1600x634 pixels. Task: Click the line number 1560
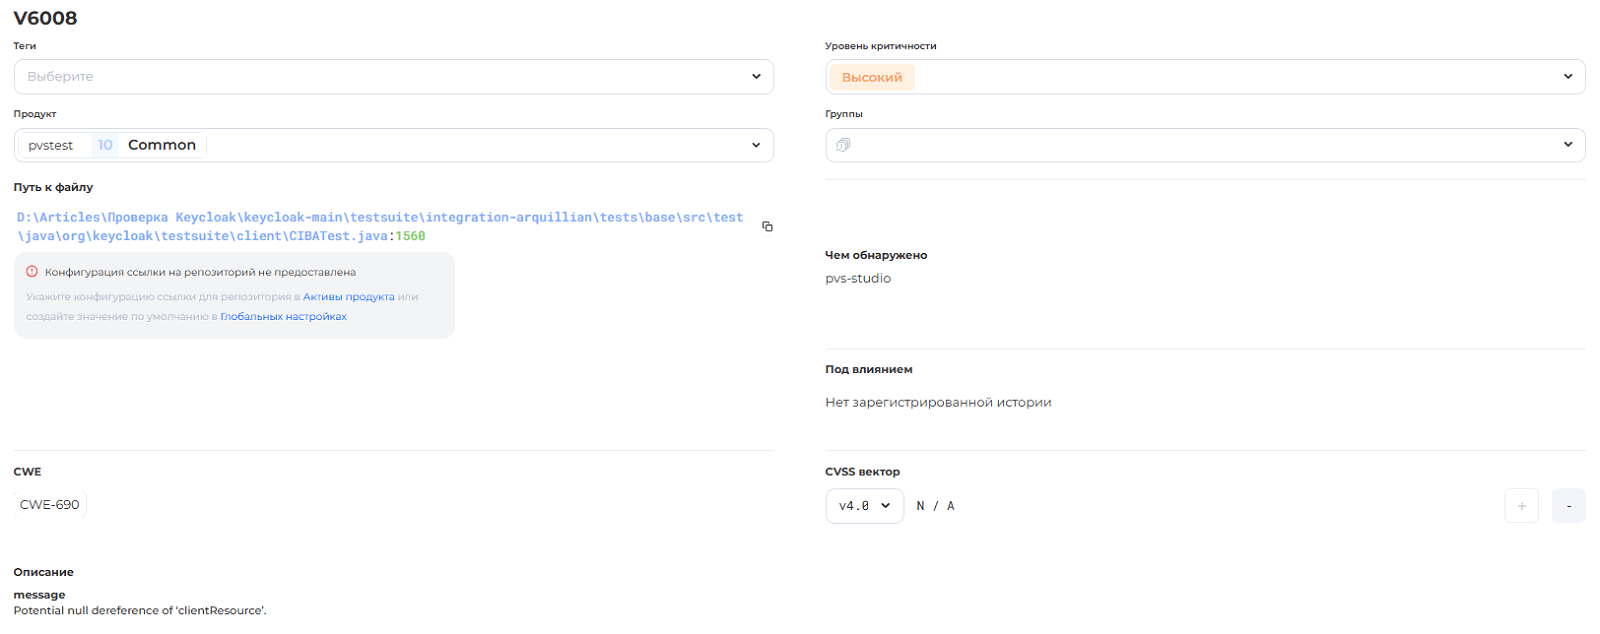[410, 236]
